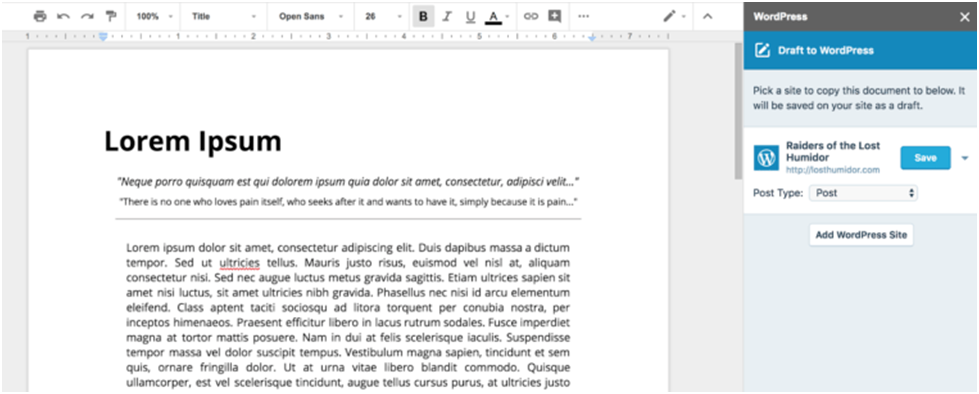
Task: Hide the menus with the chevron up
Action: point(707,16)
